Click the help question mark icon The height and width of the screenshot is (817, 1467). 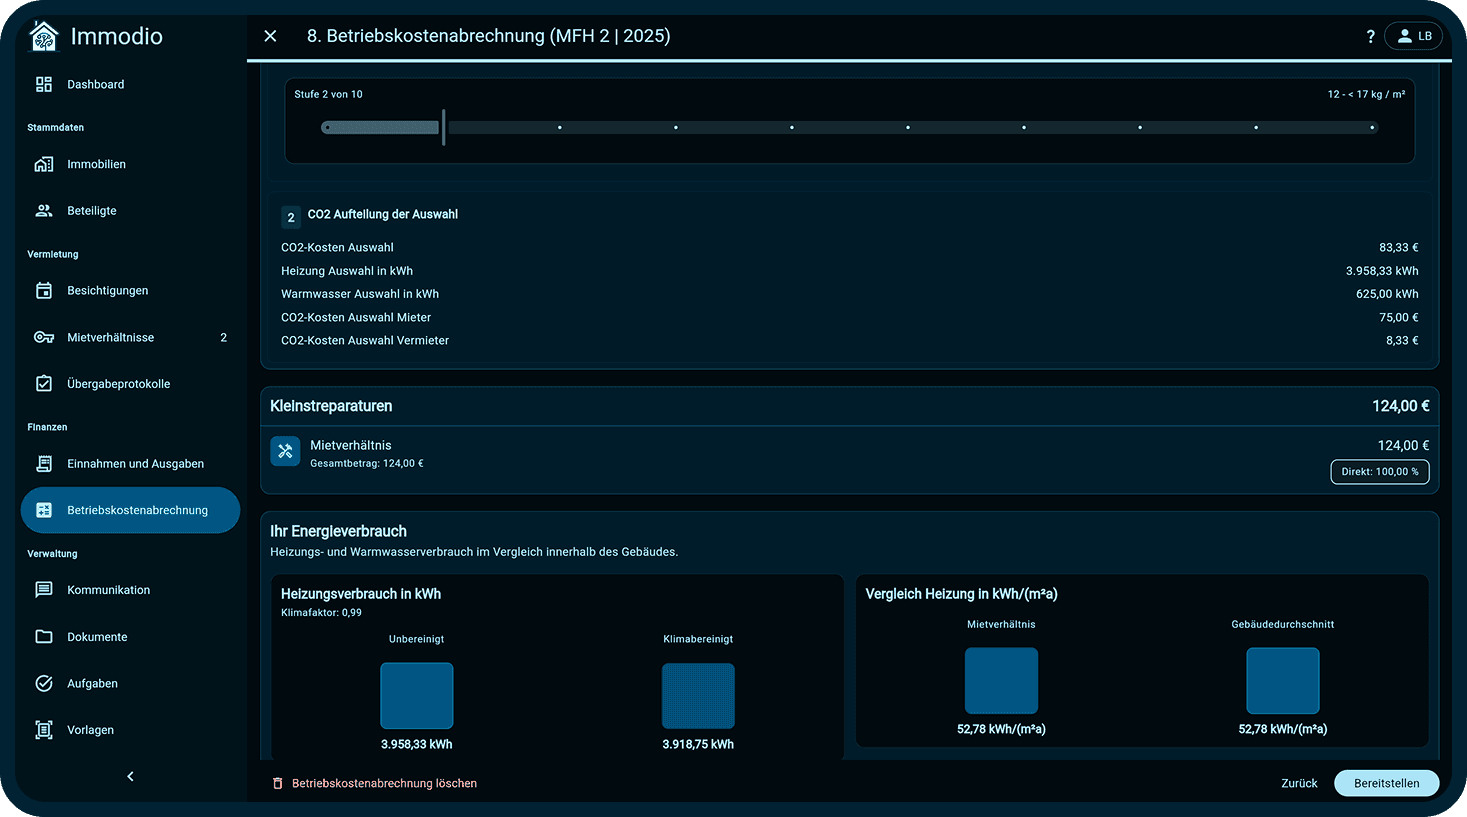click(x=1370, y=36)
